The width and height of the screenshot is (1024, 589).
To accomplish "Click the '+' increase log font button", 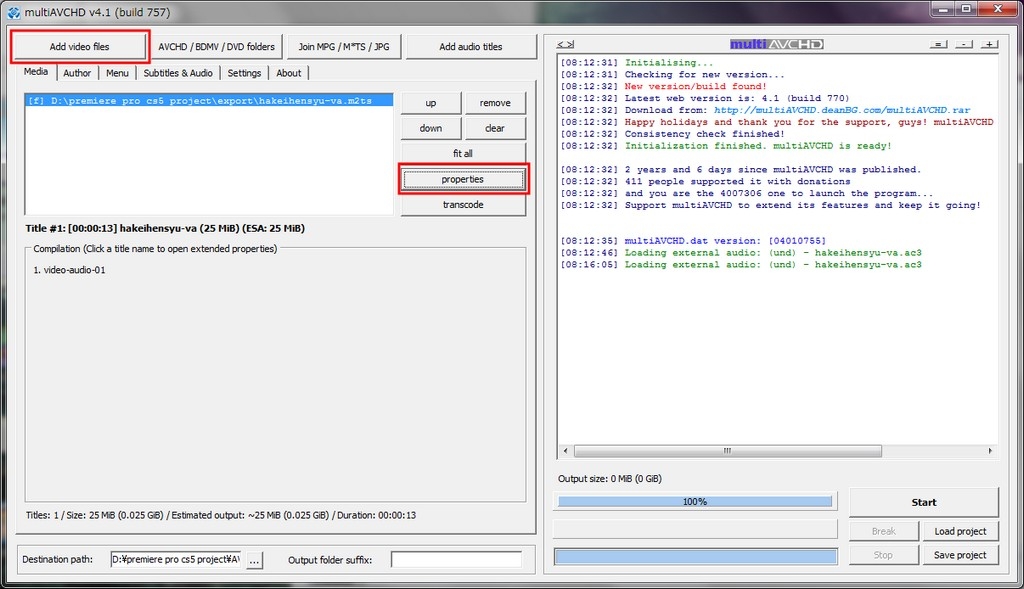I will click(x=988, y=44).
